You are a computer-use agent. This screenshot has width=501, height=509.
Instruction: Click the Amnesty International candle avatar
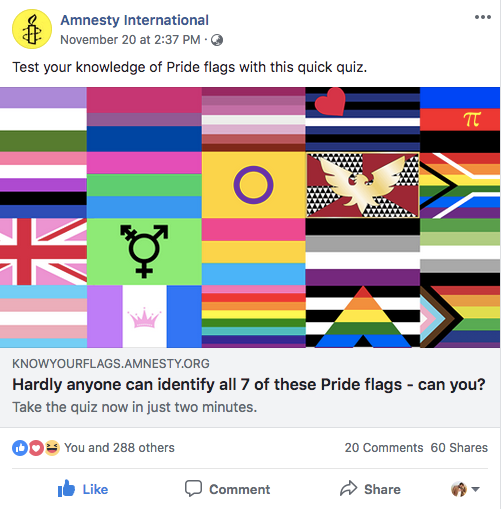click(x=32, y=29)
